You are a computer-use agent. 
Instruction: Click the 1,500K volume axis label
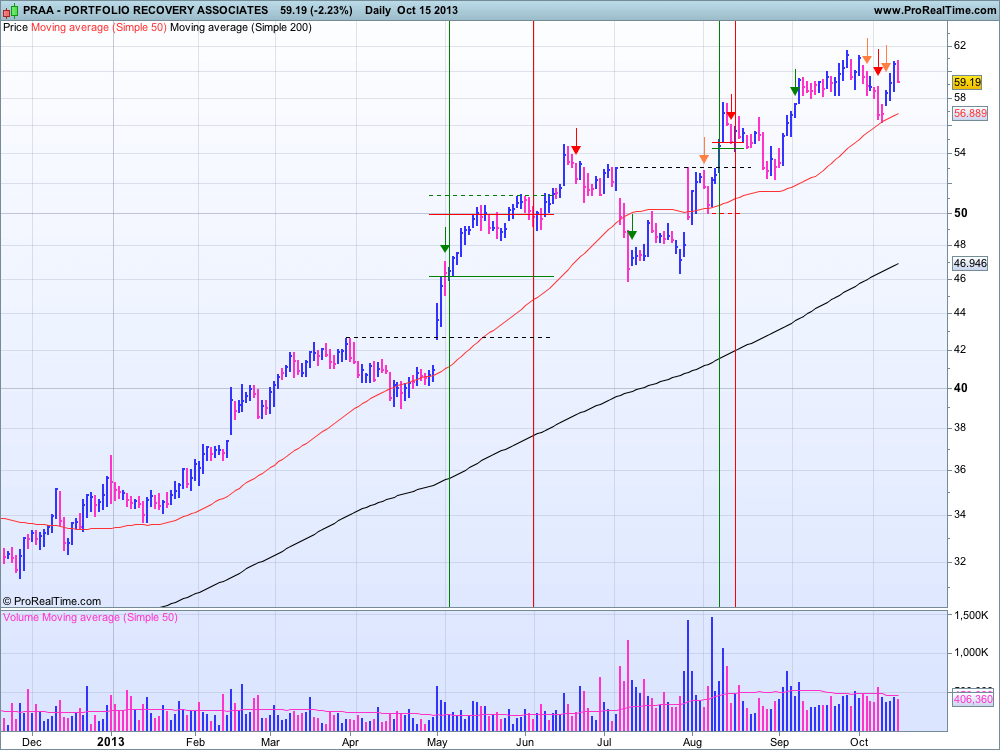click(971, 615)
